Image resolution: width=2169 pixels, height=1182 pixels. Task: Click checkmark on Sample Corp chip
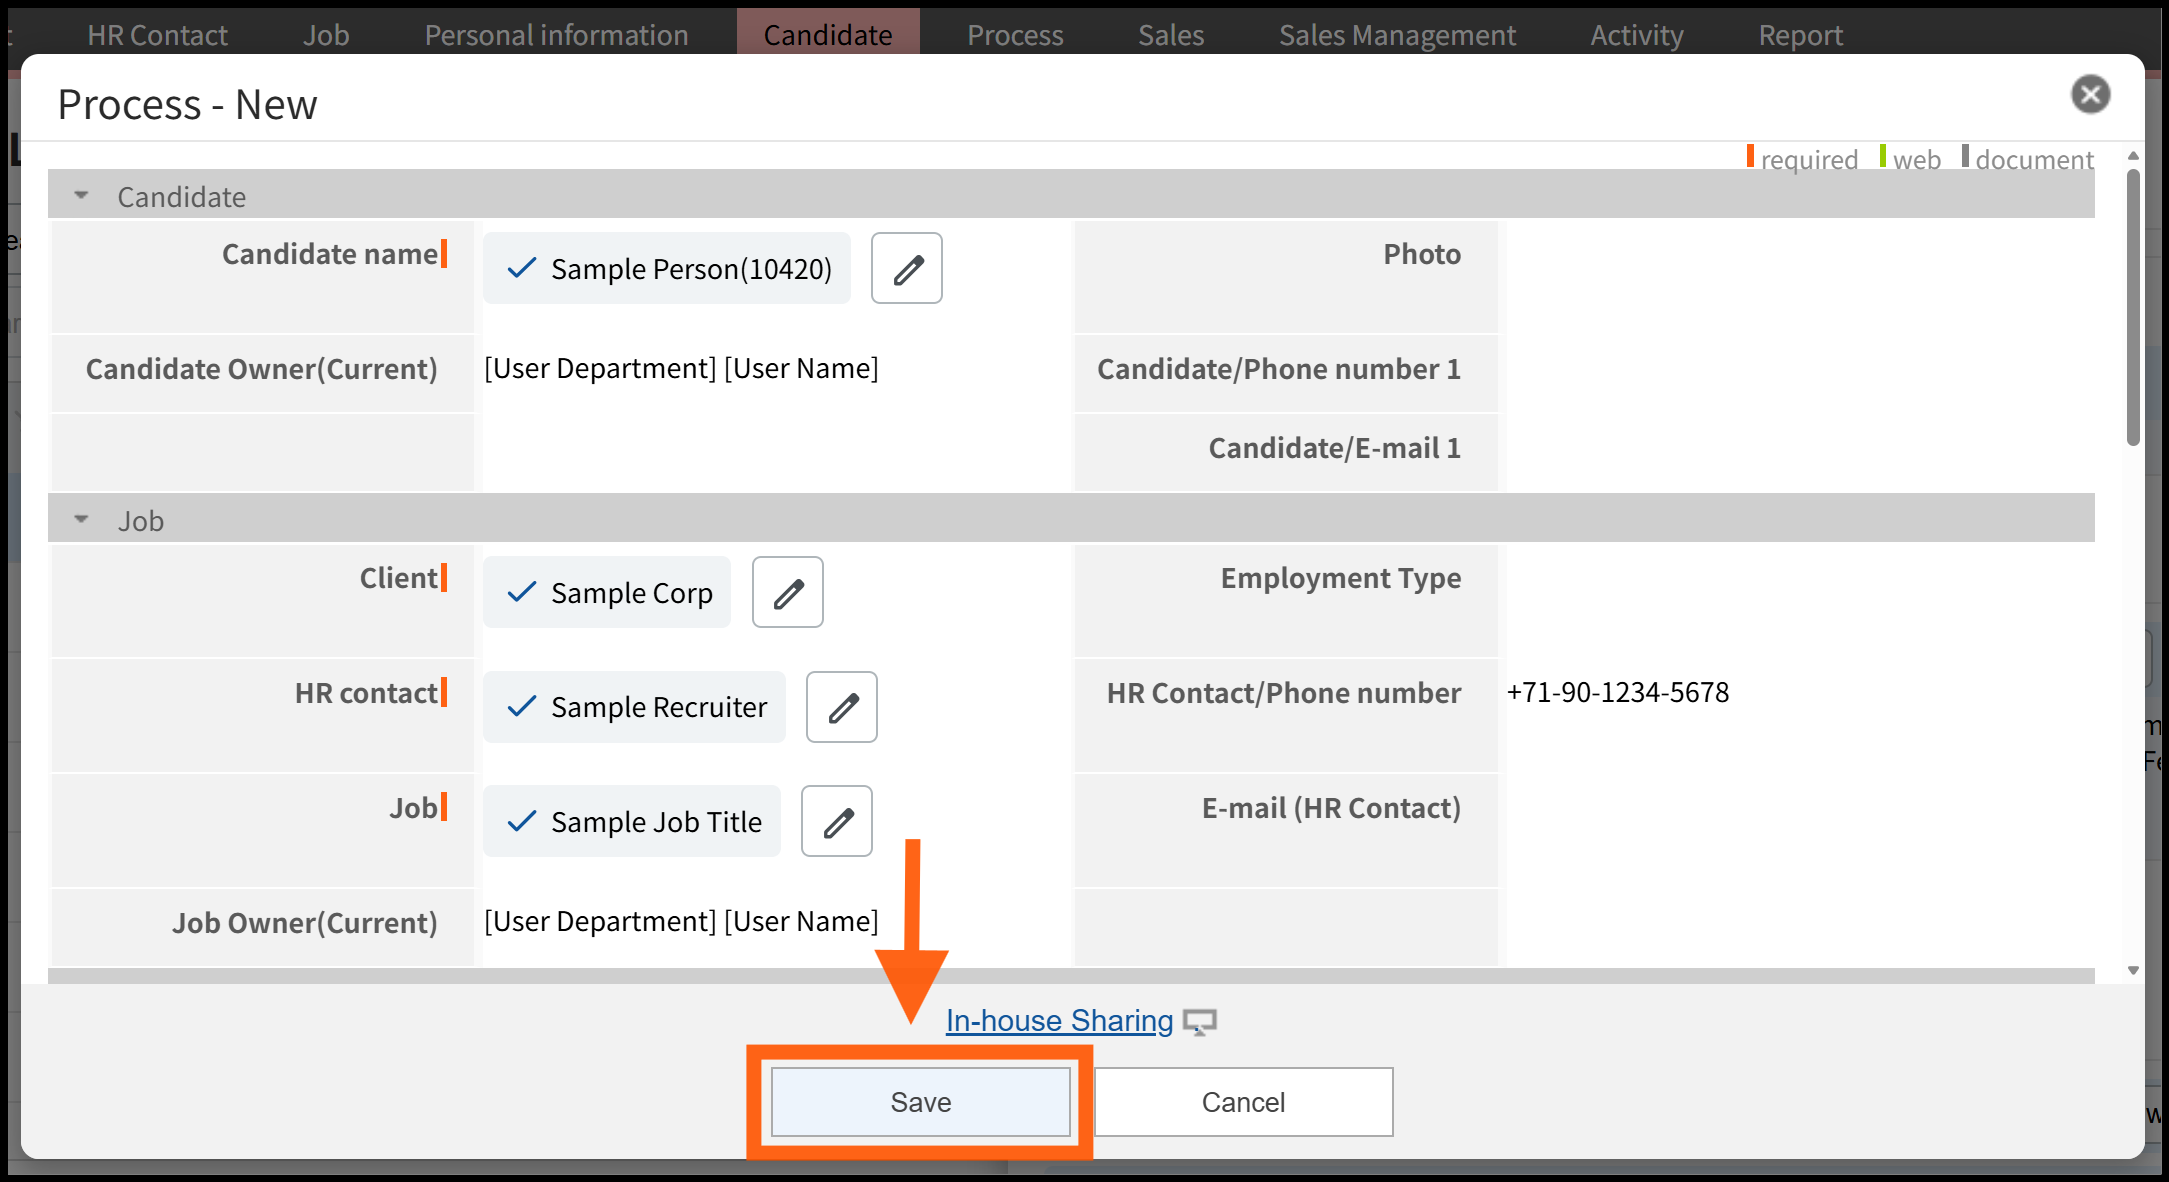point(522,593)
